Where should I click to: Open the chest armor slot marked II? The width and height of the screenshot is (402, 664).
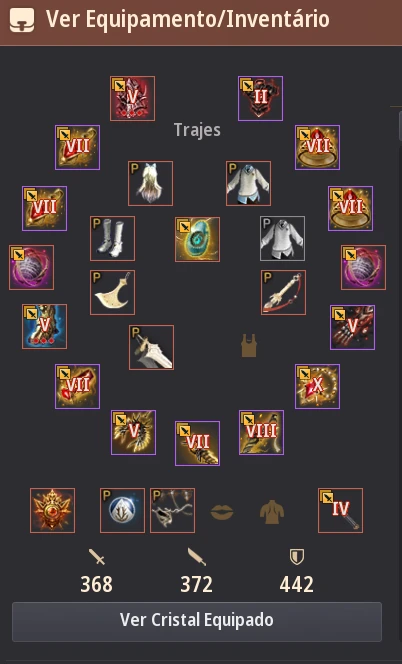261,99
